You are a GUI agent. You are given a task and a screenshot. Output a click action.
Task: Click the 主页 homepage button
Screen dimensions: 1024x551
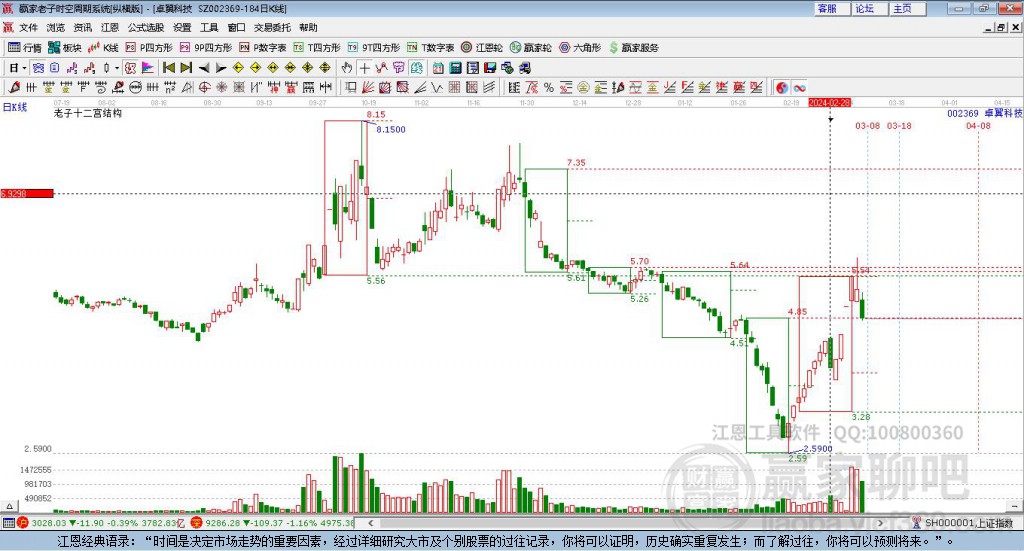pos(907,8)
